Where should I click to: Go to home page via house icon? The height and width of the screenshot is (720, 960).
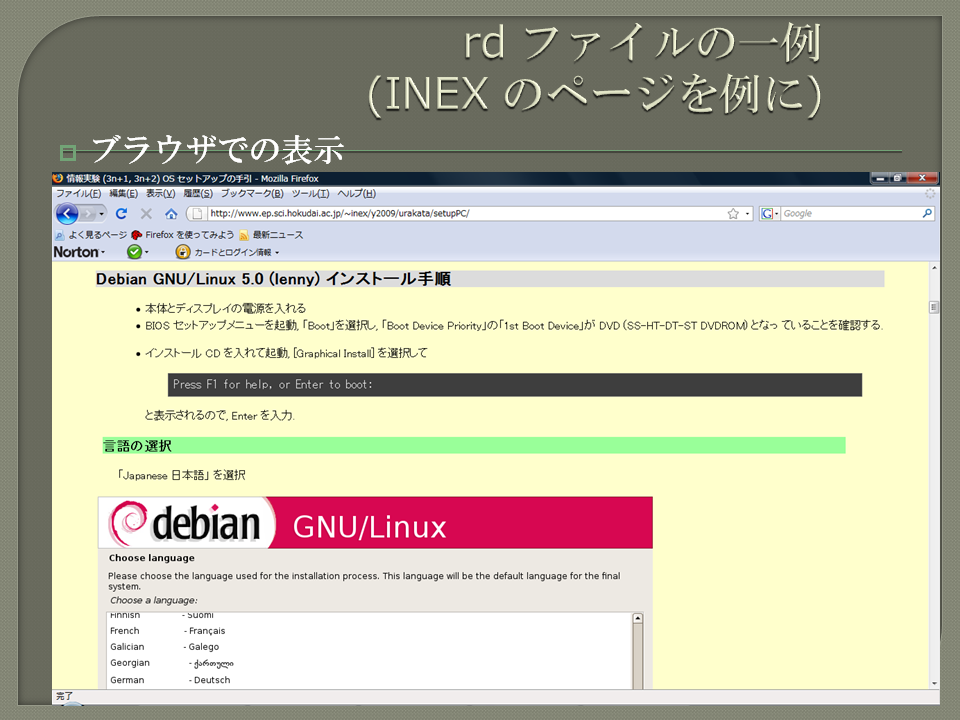point(171,214)
